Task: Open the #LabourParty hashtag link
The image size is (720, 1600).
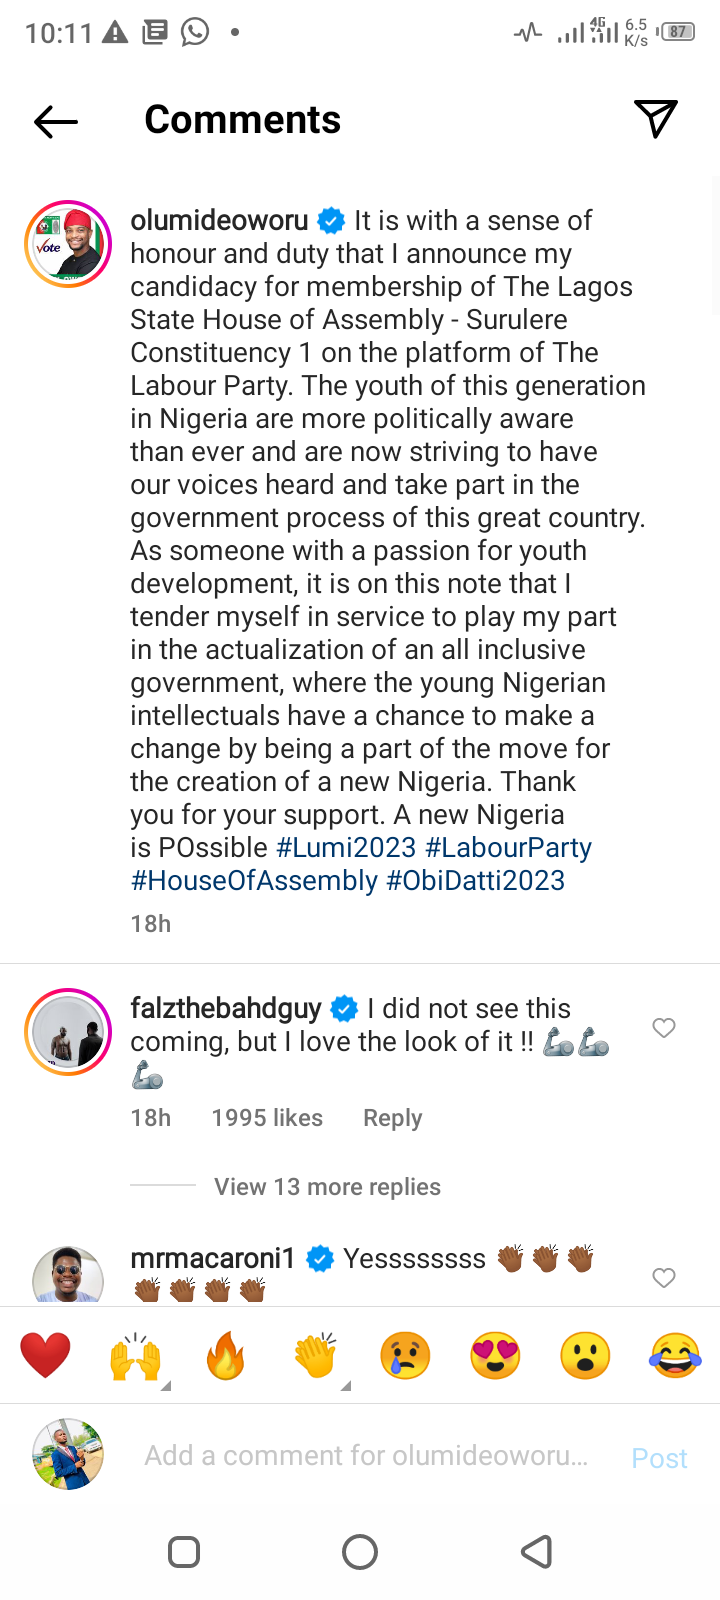Action: pyautogui.click(x=508, y=848)
